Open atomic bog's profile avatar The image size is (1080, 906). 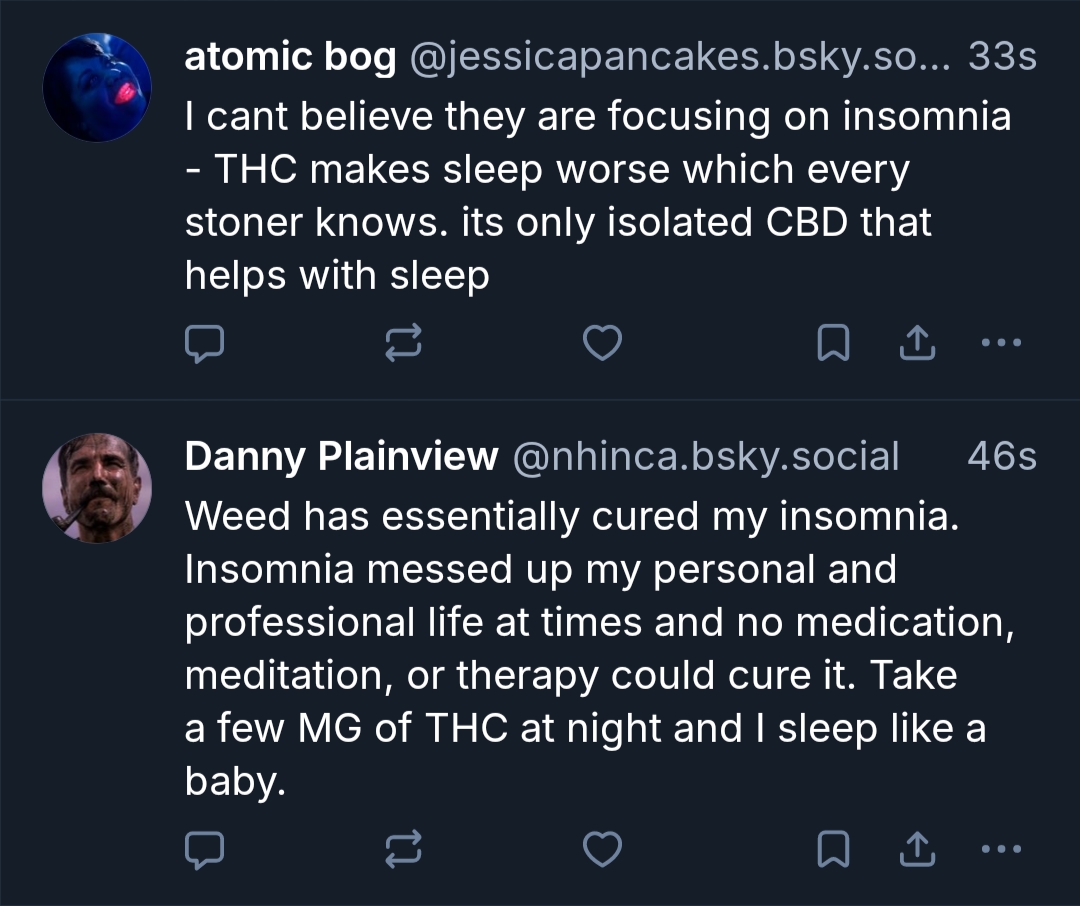[97, 87]
